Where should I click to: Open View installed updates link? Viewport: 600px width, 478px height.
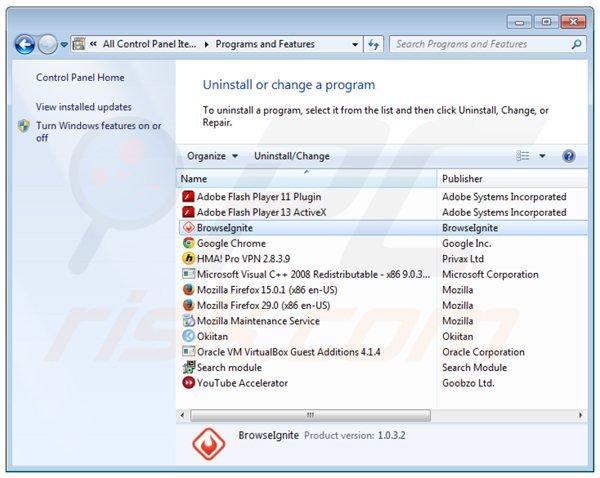tap(83, 107)
